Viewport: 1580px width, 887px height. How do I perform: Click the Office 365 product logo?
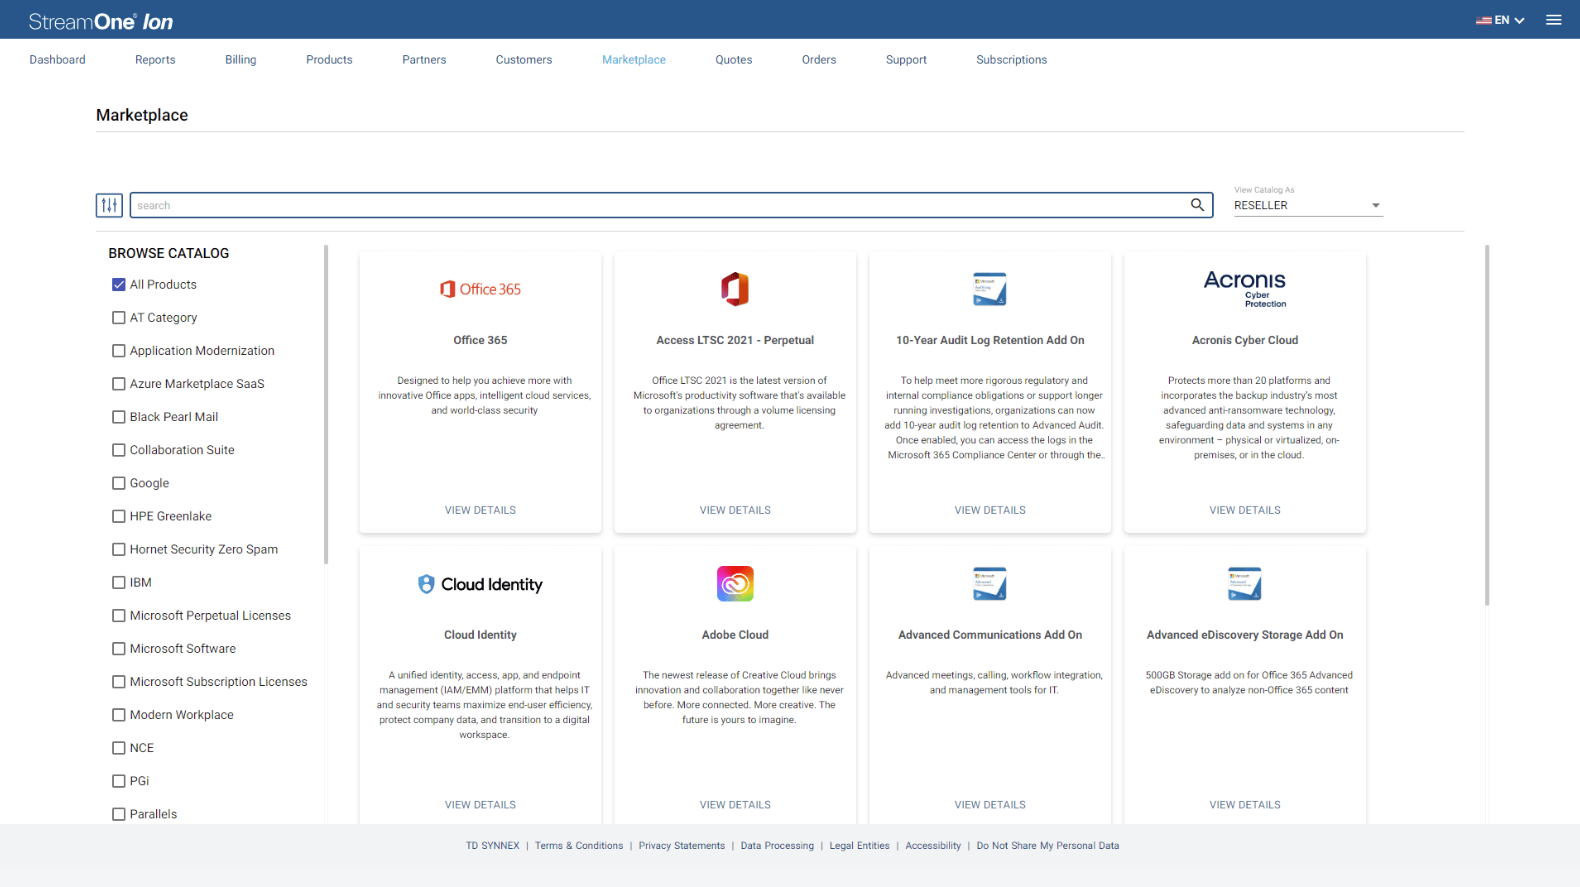480,289
